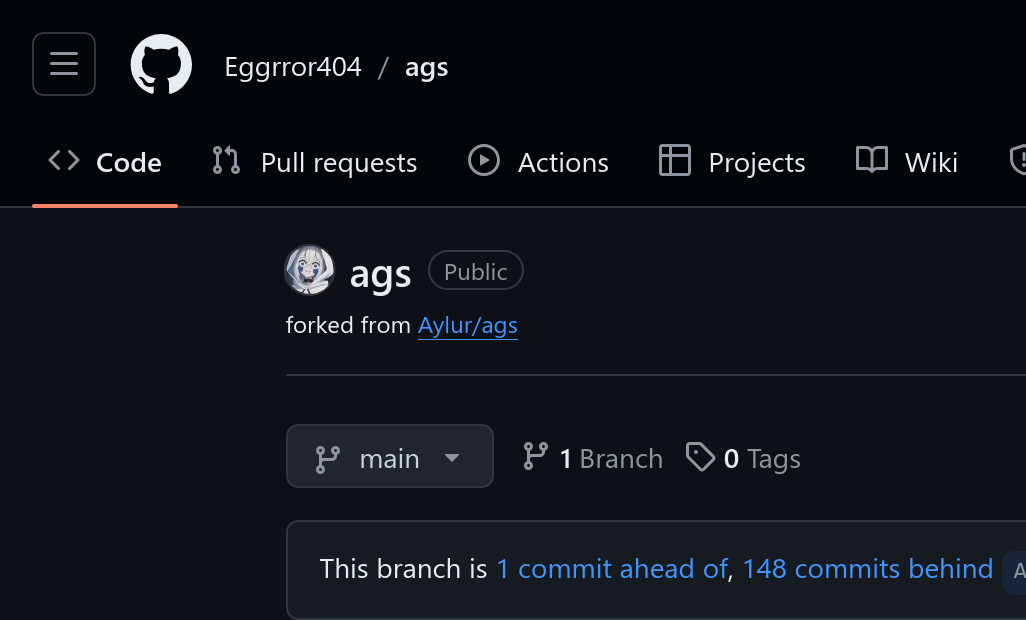Switch to the Pull requests tab

click(x=338, y=161)
